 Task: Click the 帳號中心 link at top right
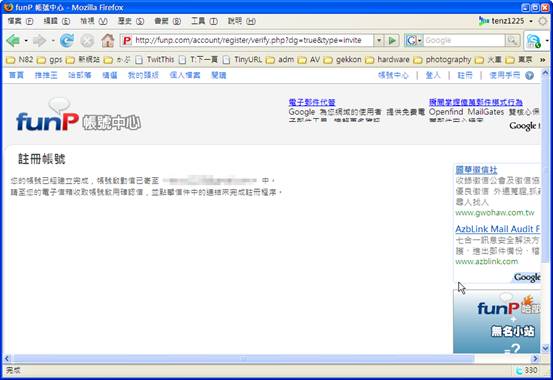(x=393, y=75)
